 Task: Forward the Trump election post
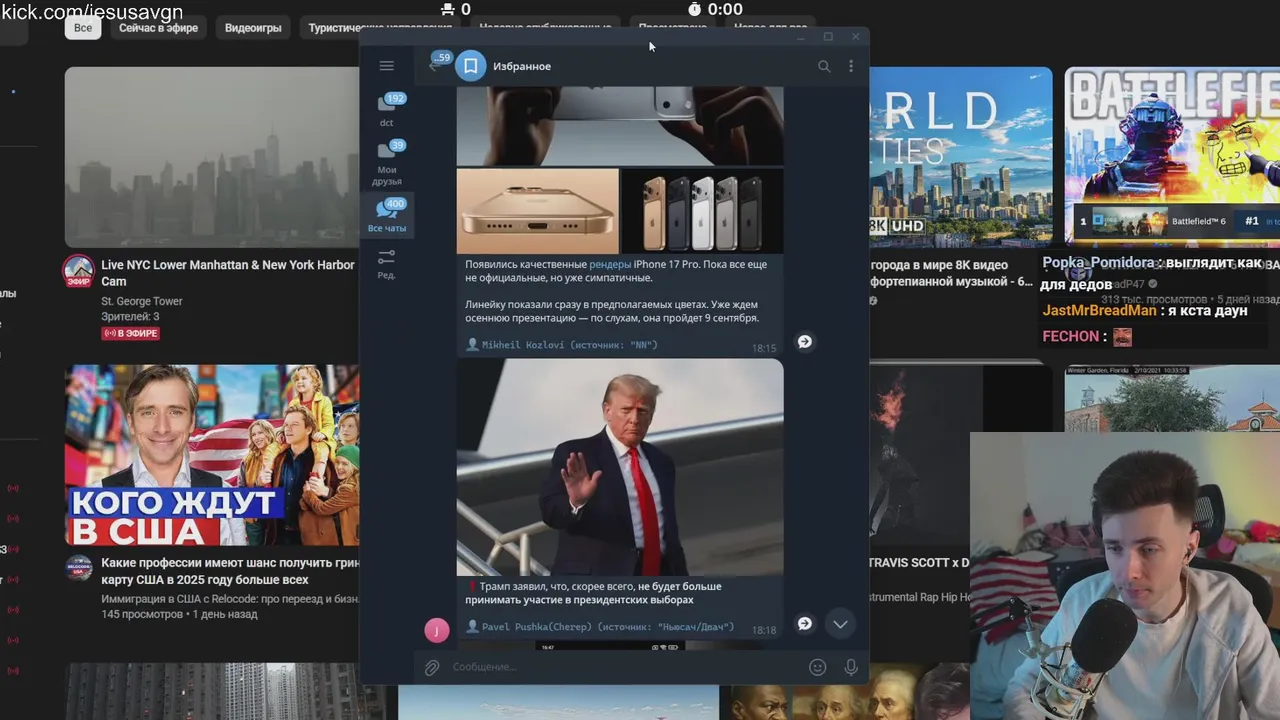pos(805,624)
